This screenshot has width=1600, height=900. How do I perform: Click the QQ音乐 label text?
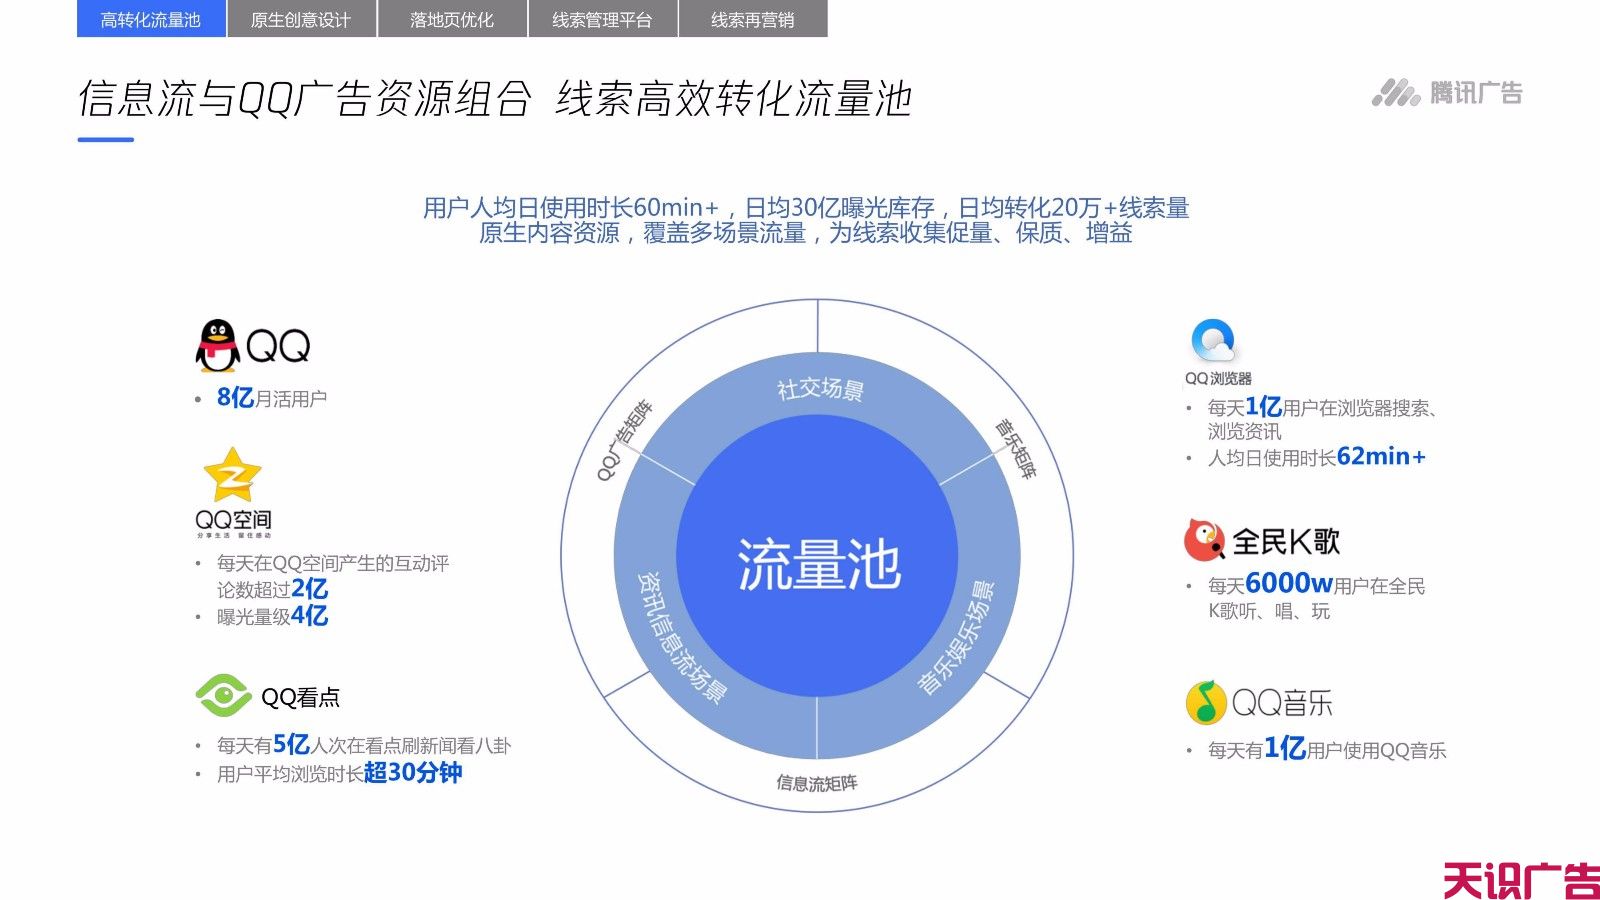[1282, 703]
